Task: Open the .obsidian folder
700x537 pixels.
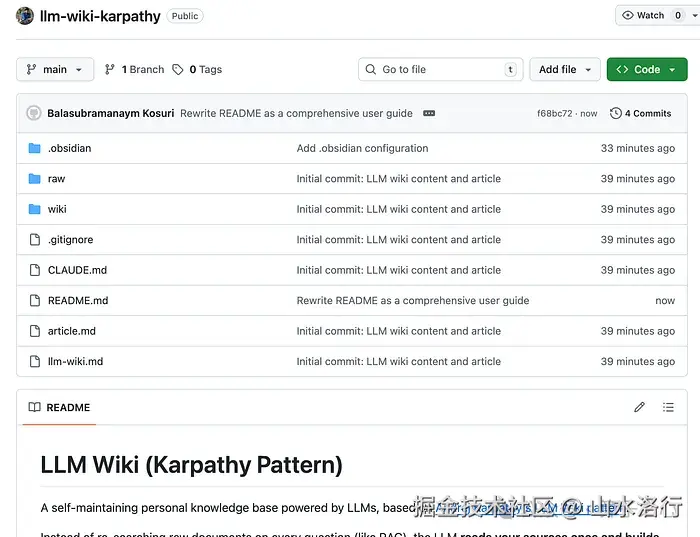Action: click(70, 148)
